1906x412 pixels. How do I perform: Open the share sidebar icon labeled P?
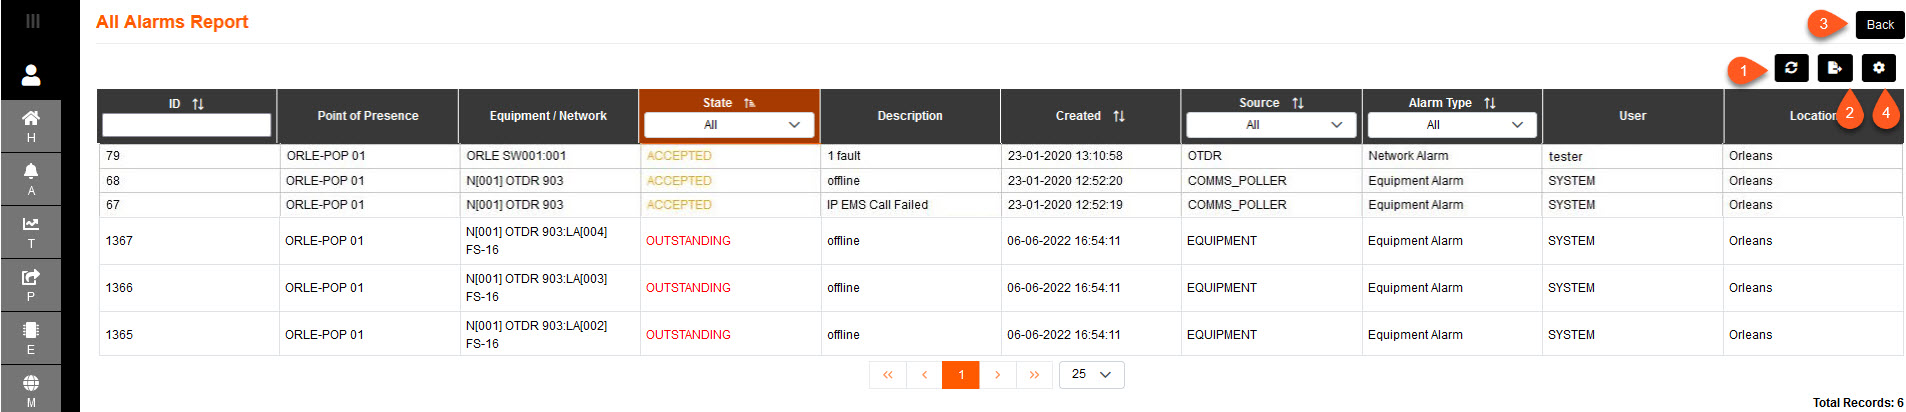[31, 285]
